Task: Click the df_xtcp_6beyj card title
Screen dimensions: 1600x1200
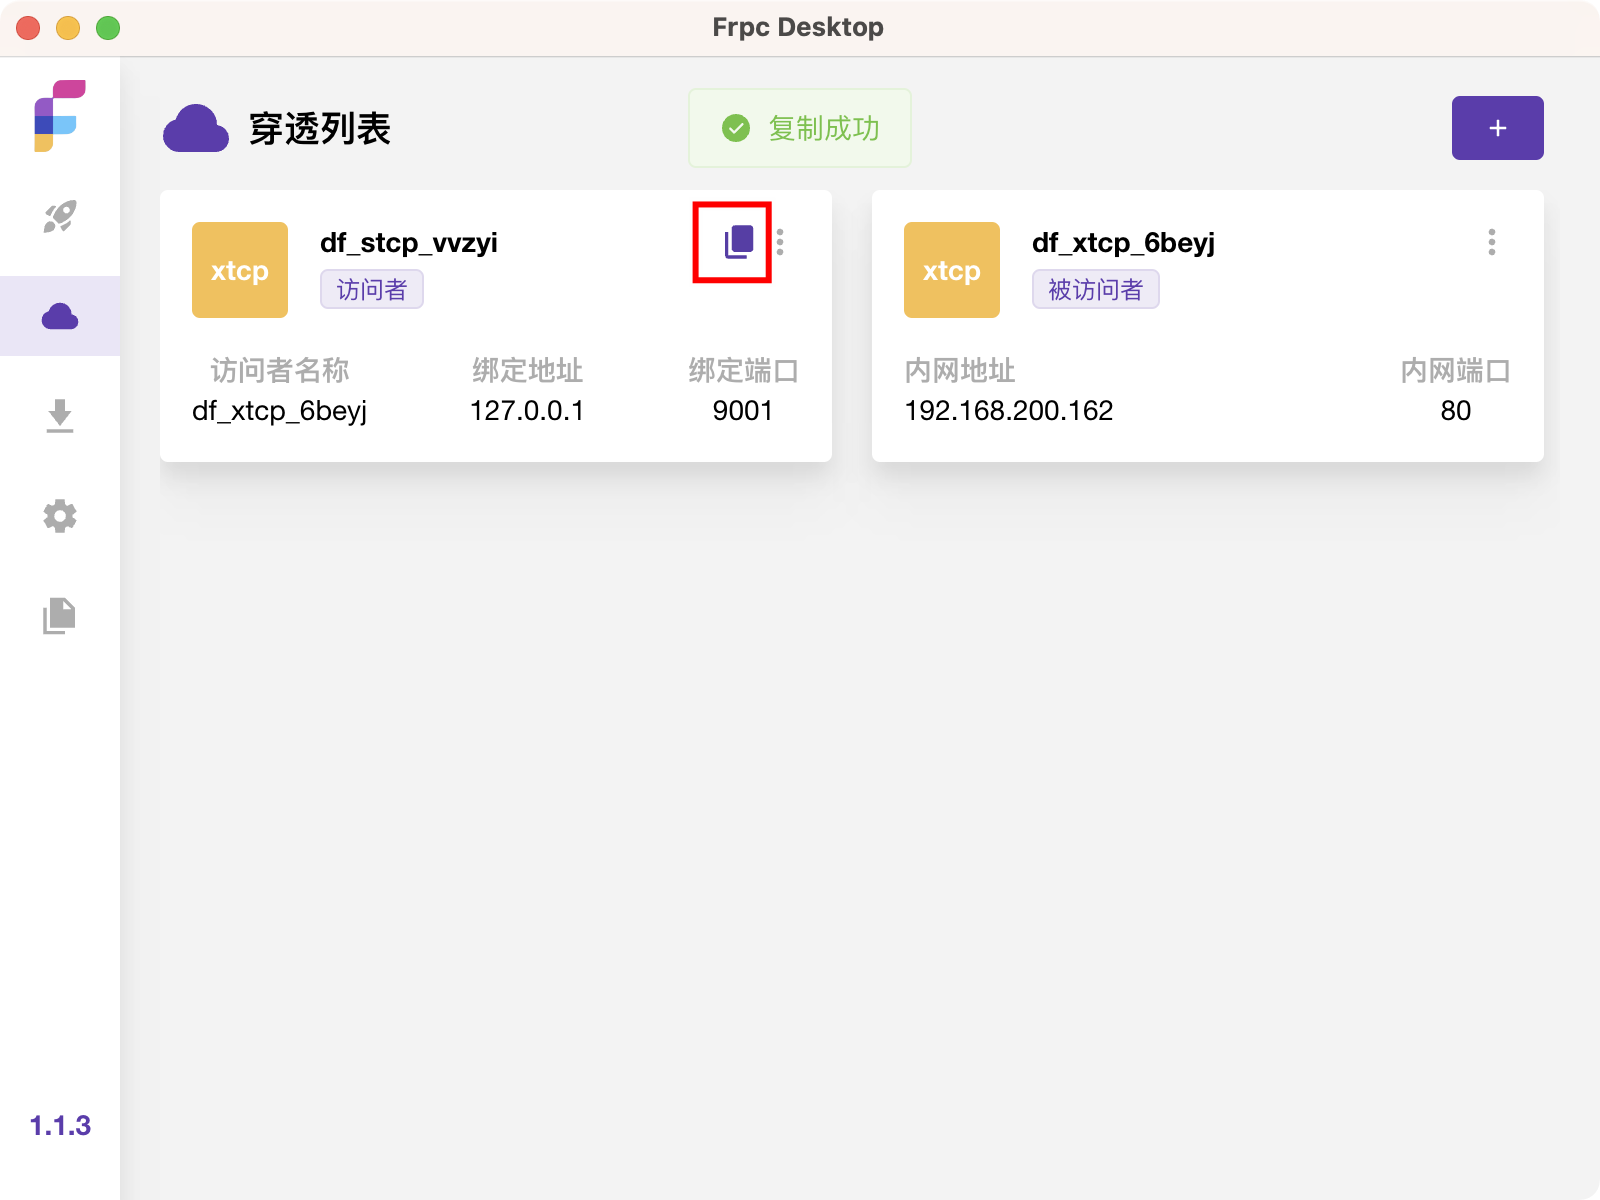Action: [1124, 243]
